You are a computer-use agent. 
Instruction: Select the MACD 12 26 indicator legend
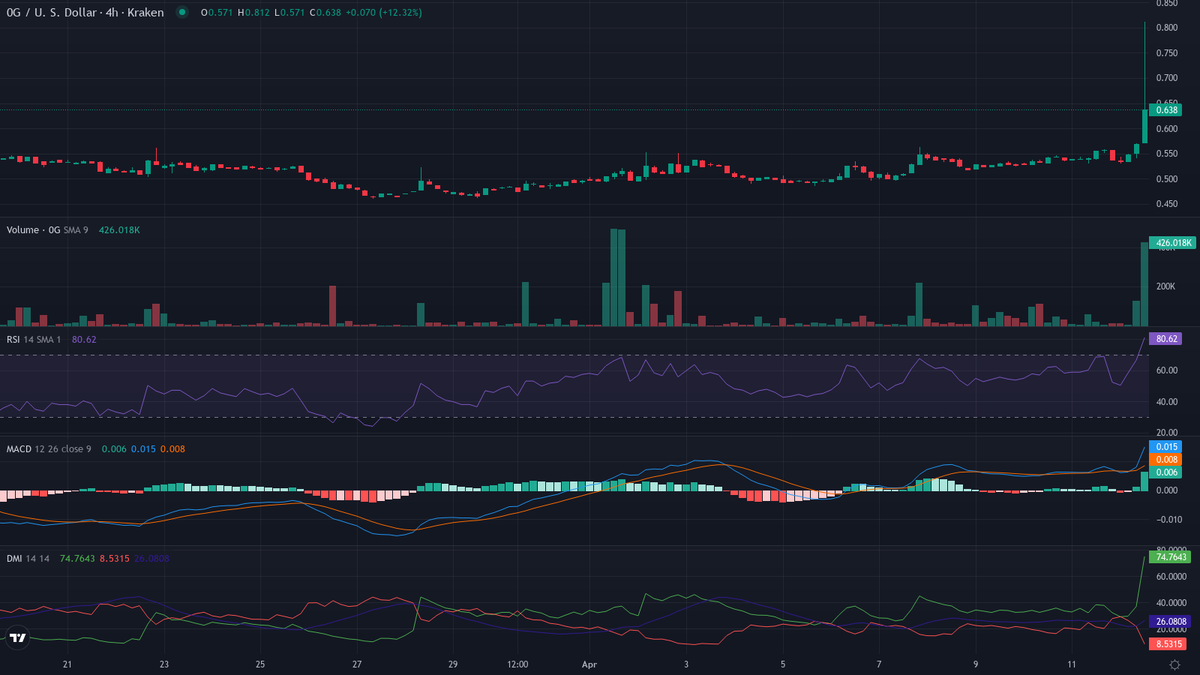click(48, 449)
